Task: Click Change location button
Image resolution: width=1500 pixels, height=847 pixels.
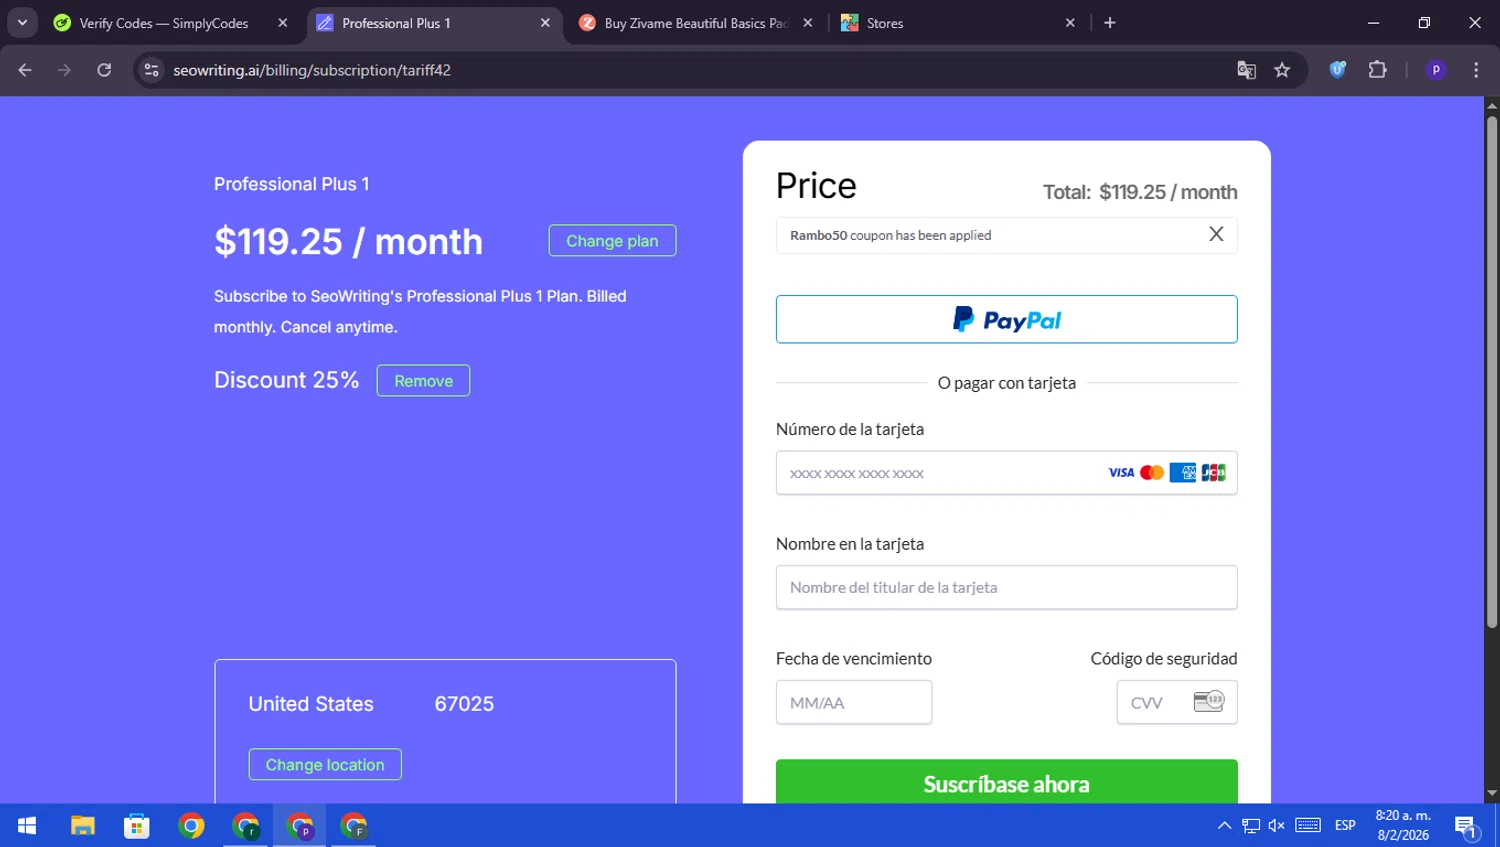Action: [x=325, y=765]
